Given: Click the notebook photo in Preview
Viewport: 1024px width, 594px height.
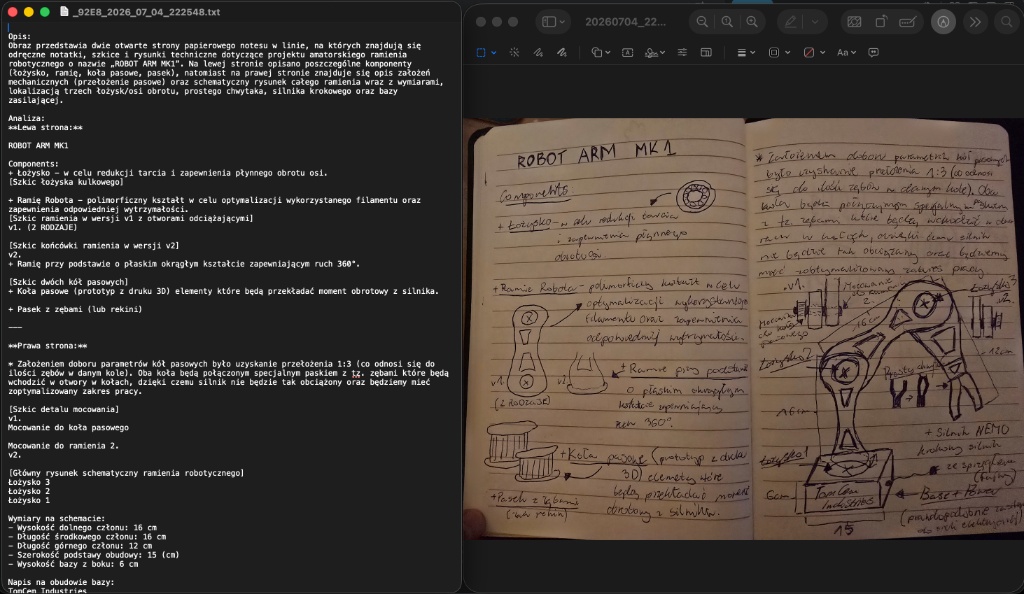Looking at the screenshot, I should point(743,329).
